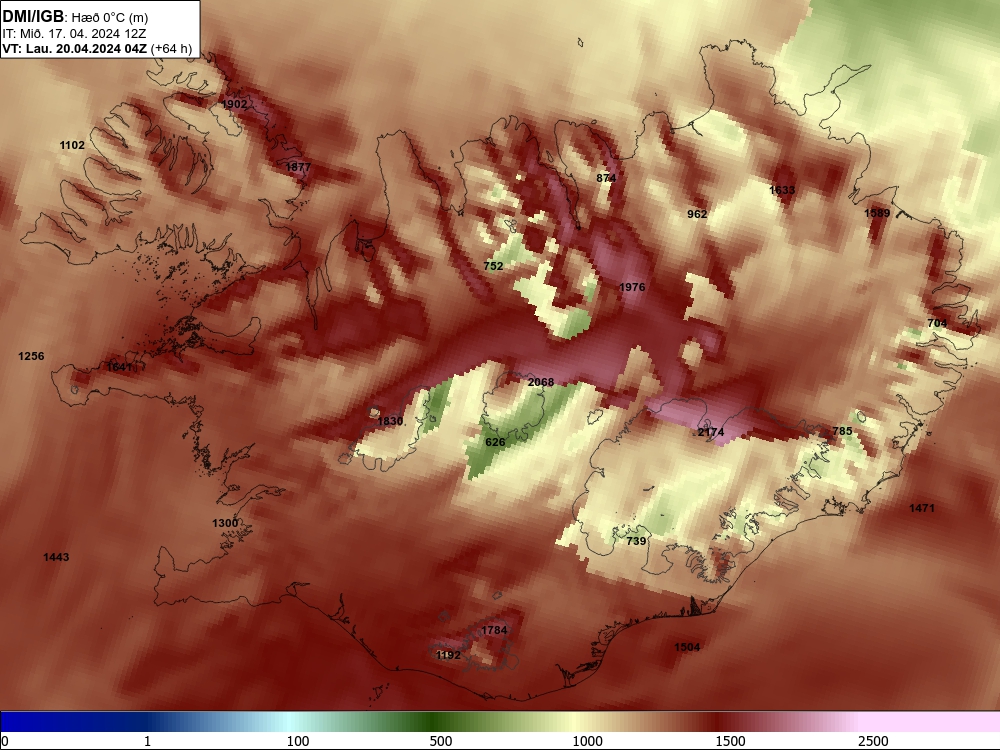The image size is (1000, 750).
Task: Click the 1000 tick on color scale
Action: click(587, 741)
